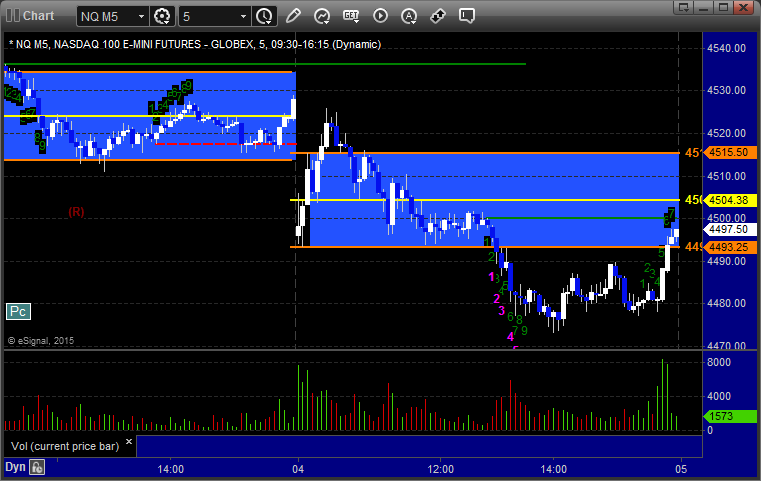Screen dimensions: 761x481
Task: Click the NQ M5 NASDAQ 100 chart title
Action: [x=195, y=44]
